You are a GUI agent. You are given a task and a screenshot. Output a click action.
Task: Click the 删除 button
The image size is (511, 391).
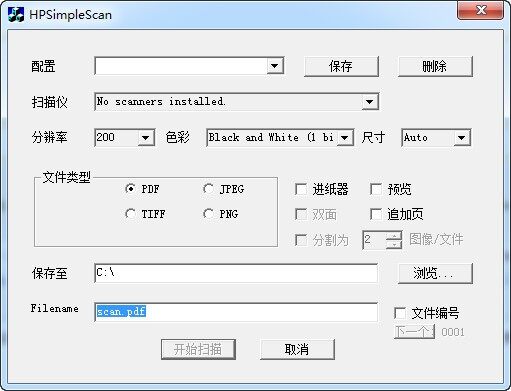(x=435, y=66)
